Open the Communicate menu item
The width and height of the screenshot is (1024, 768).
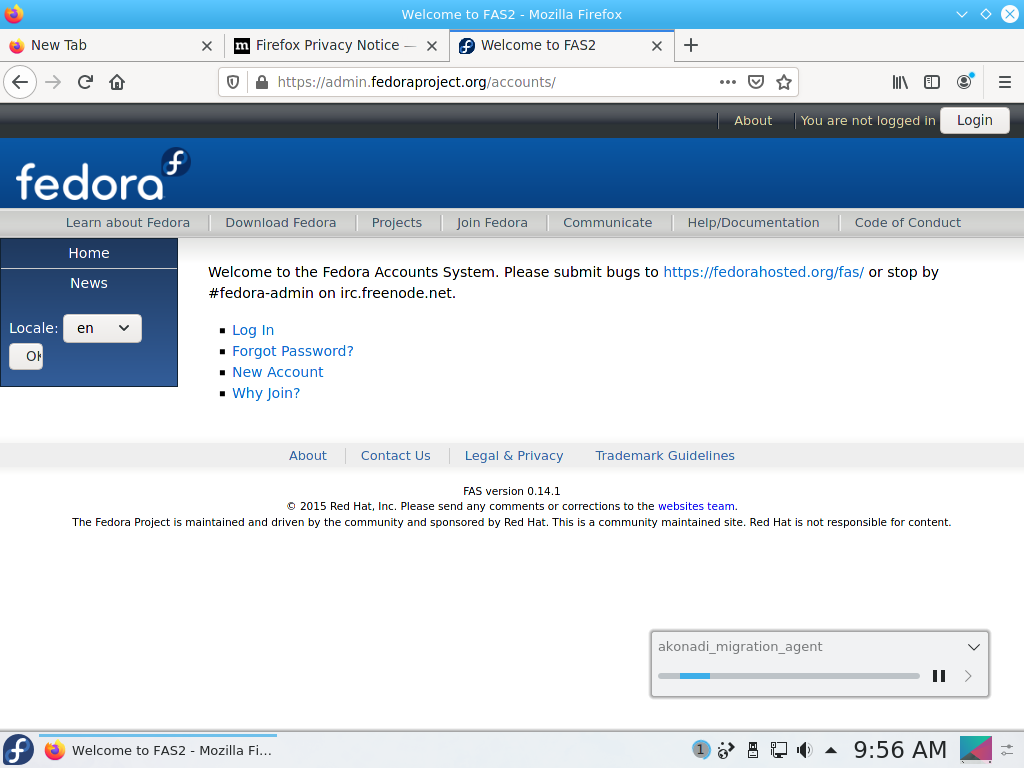click(607, 223)
